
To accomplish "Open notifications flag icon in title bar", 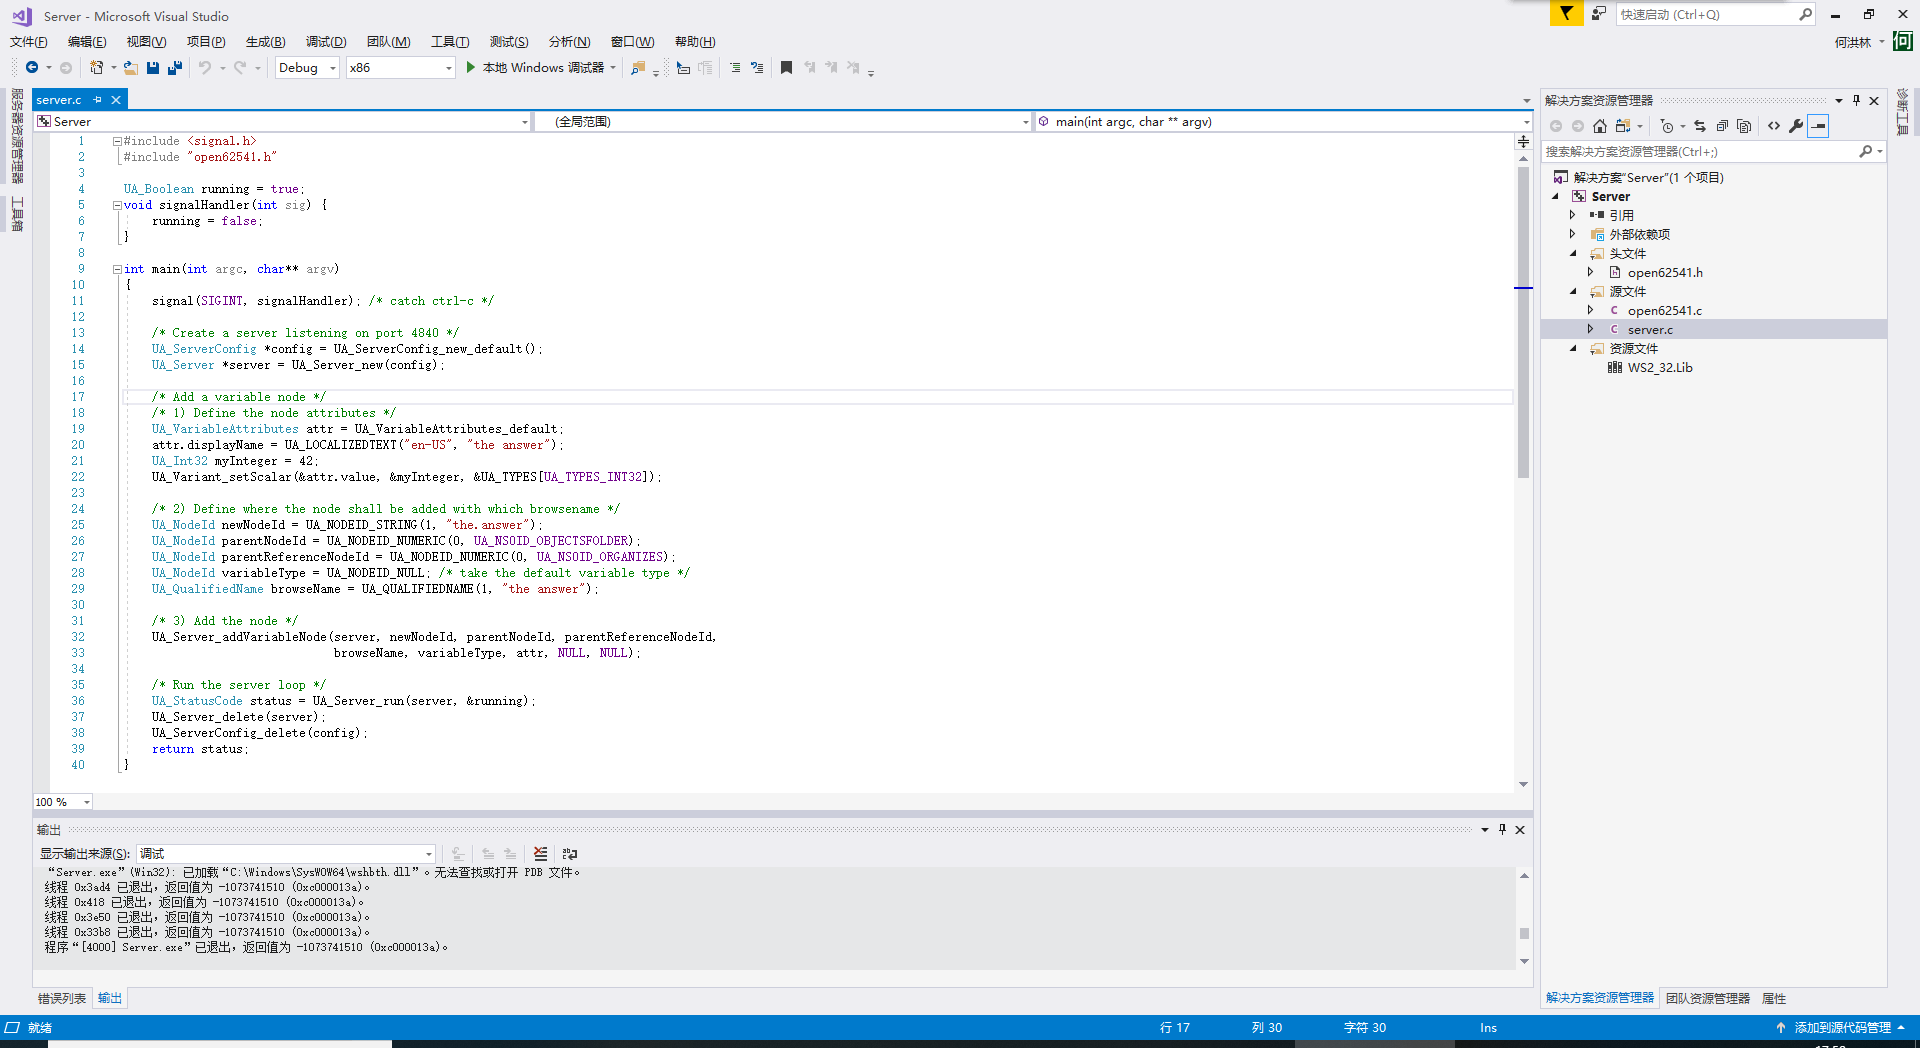I will (1566, 13).
